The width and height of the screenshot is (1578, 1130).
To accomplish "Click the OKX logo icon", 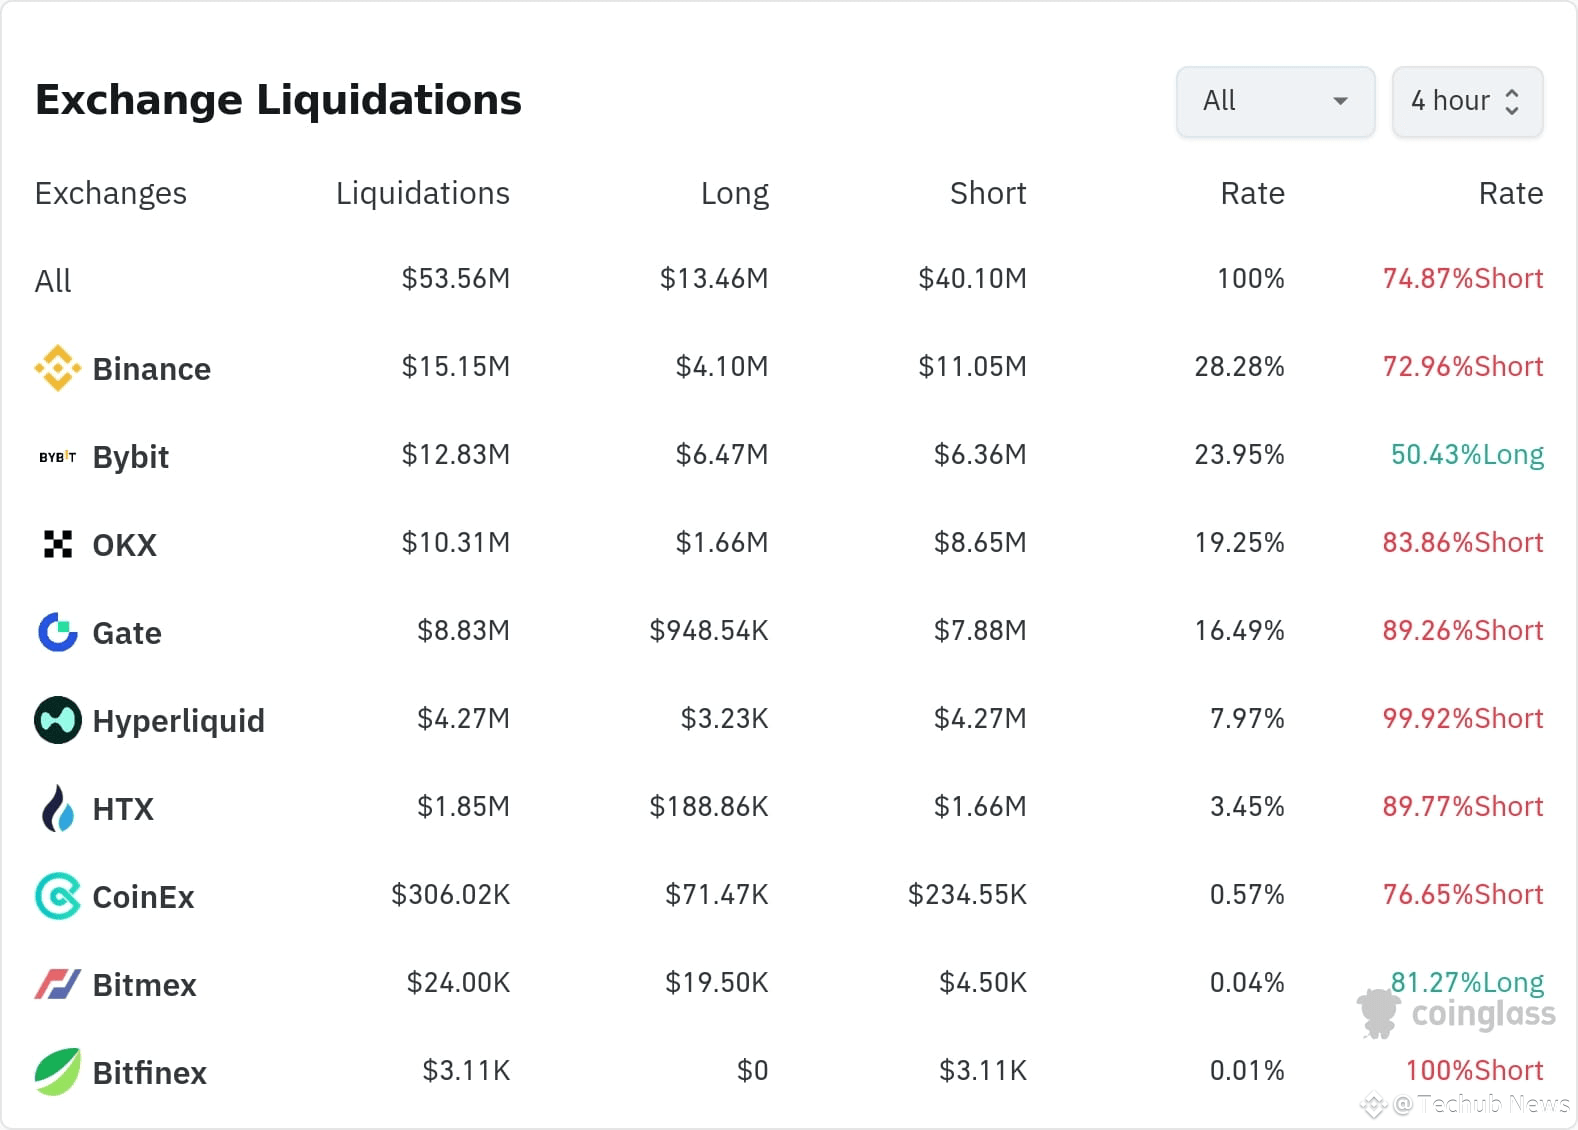I will (x=58, y=544).
